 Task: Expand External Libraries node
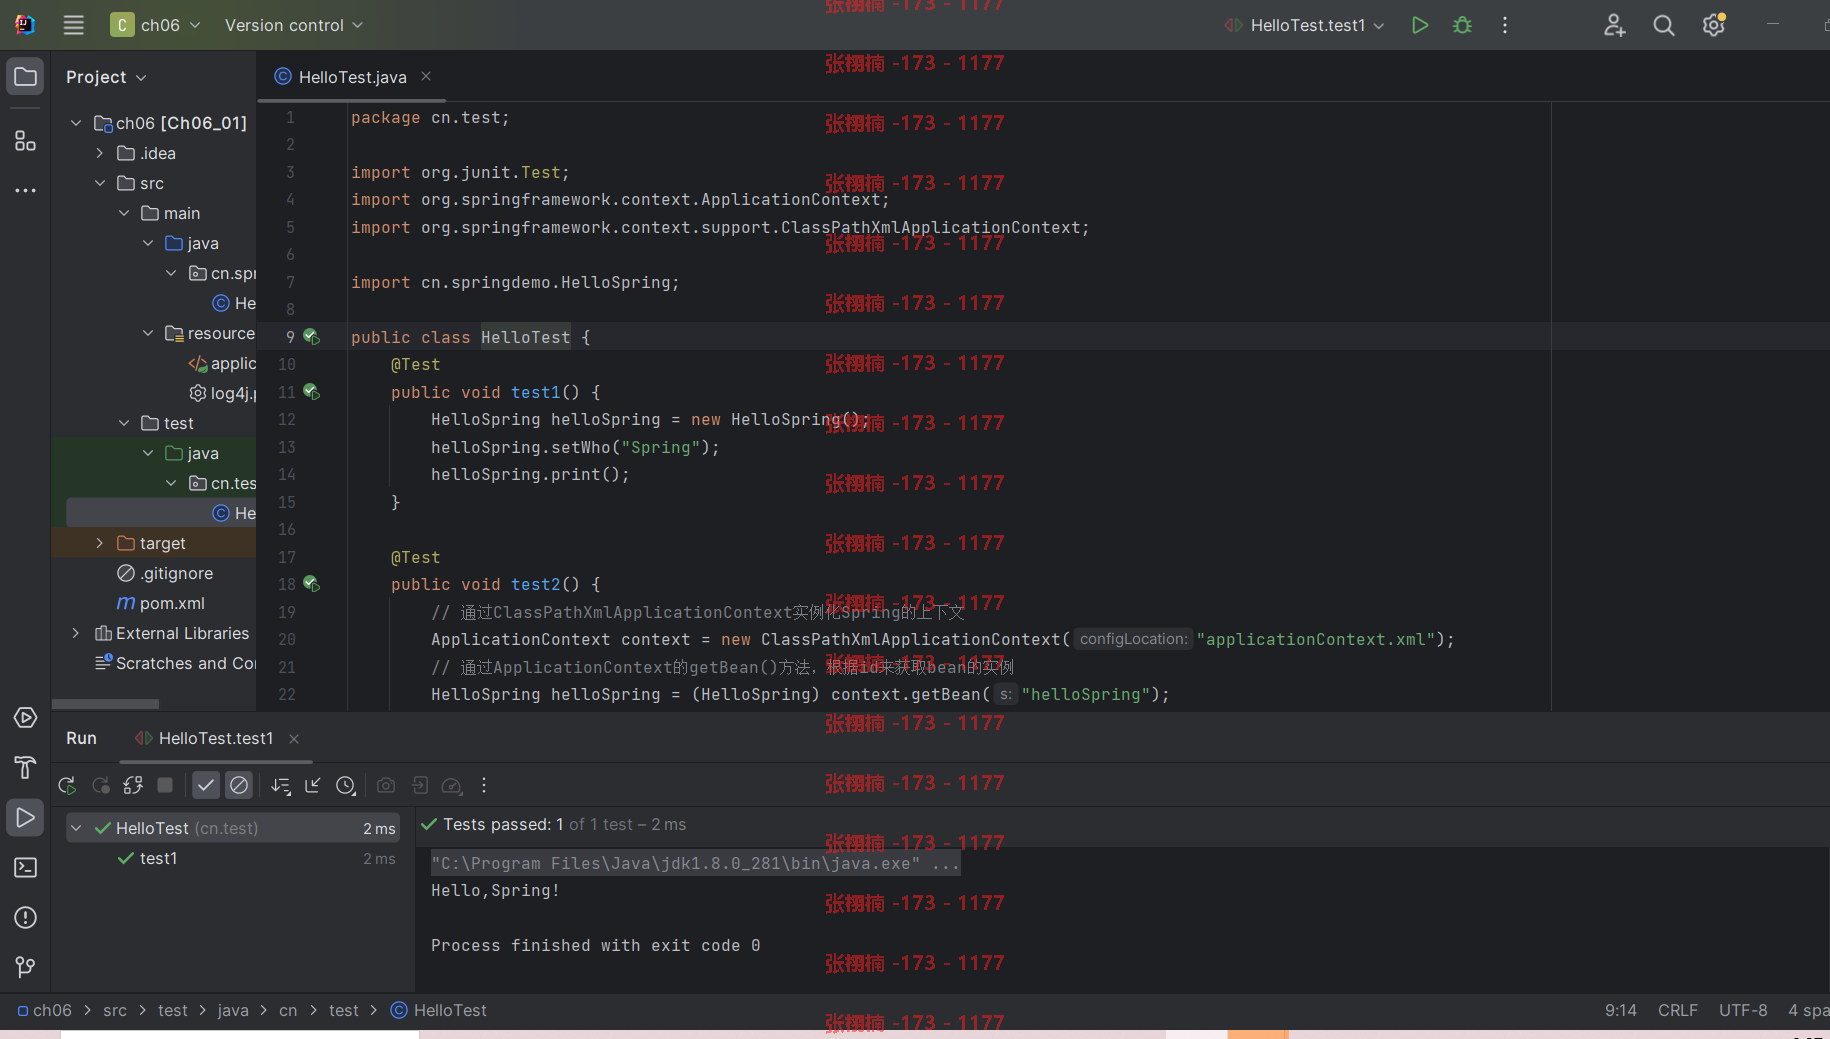click(76, 633)
